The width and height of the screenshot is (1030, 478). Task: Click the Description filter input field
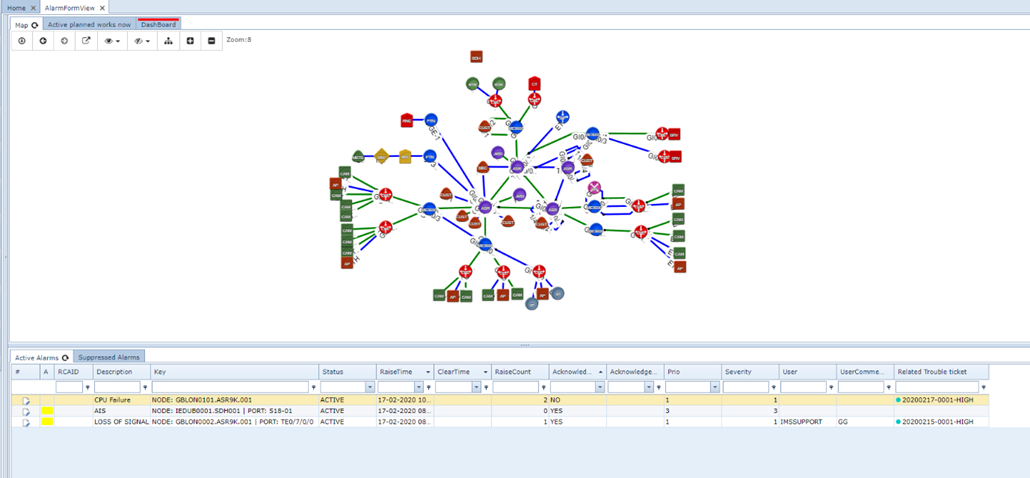pyautogui.click(x=117, y=387)
